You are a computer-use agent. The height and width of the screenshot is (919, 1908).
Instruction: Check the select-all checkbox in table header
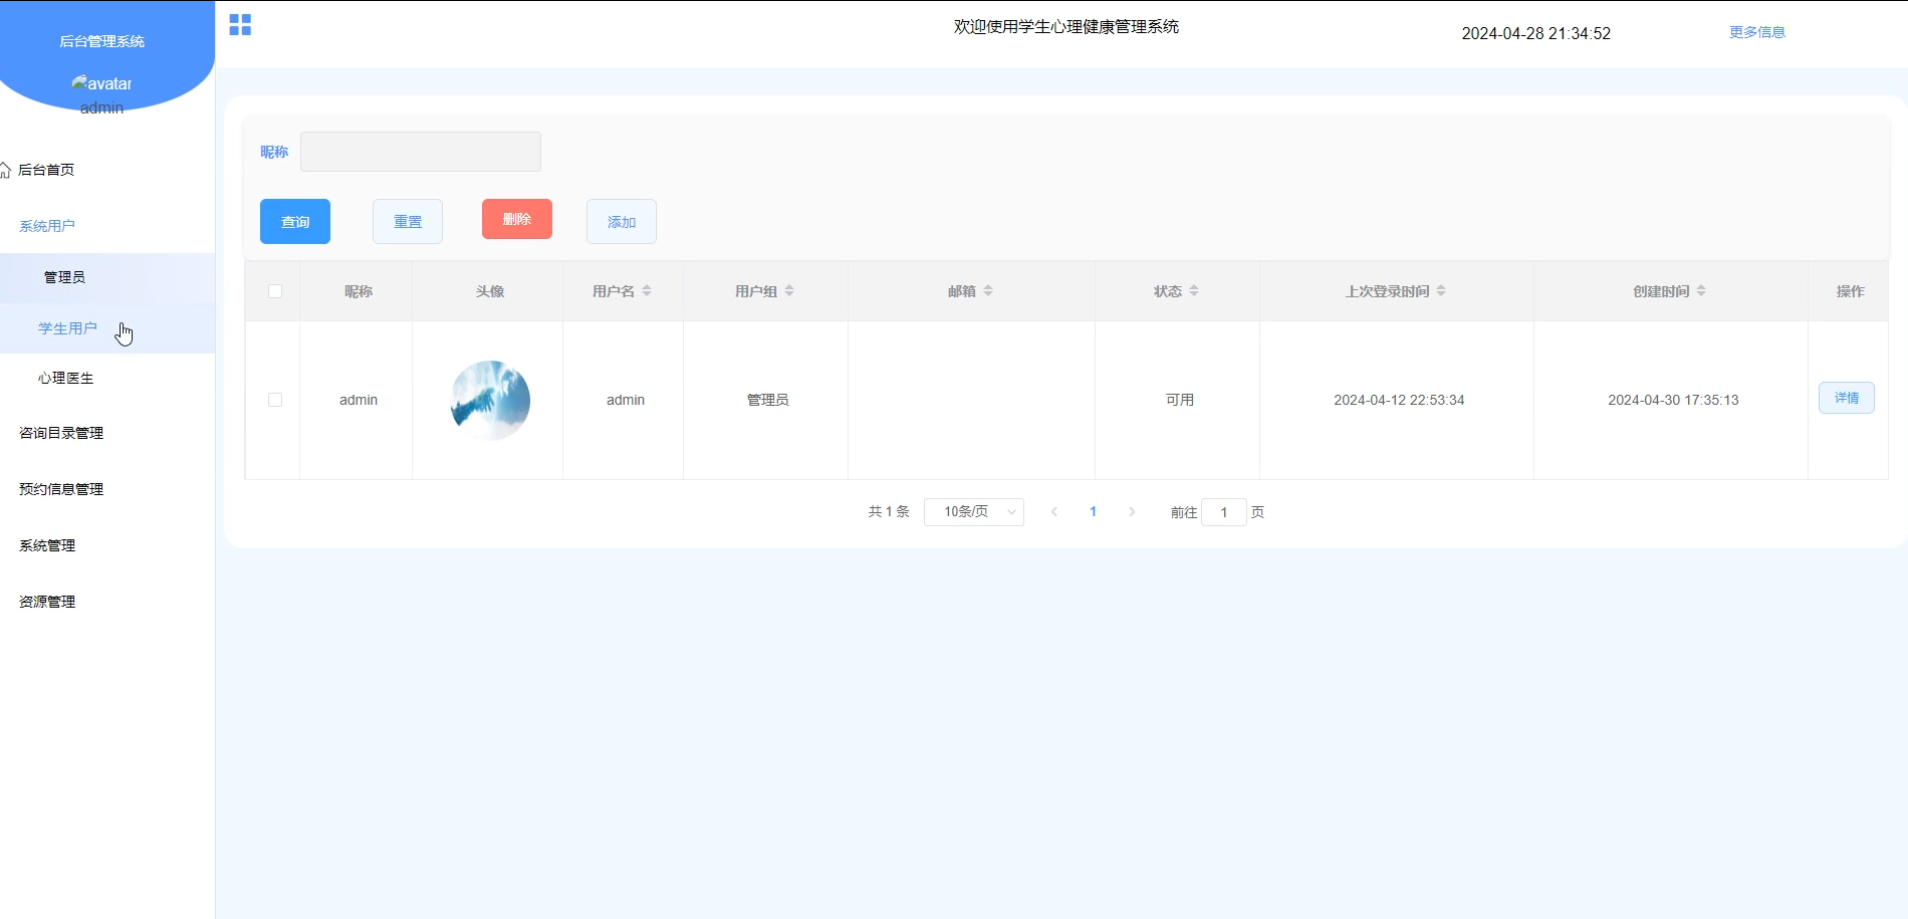(275, 291)
